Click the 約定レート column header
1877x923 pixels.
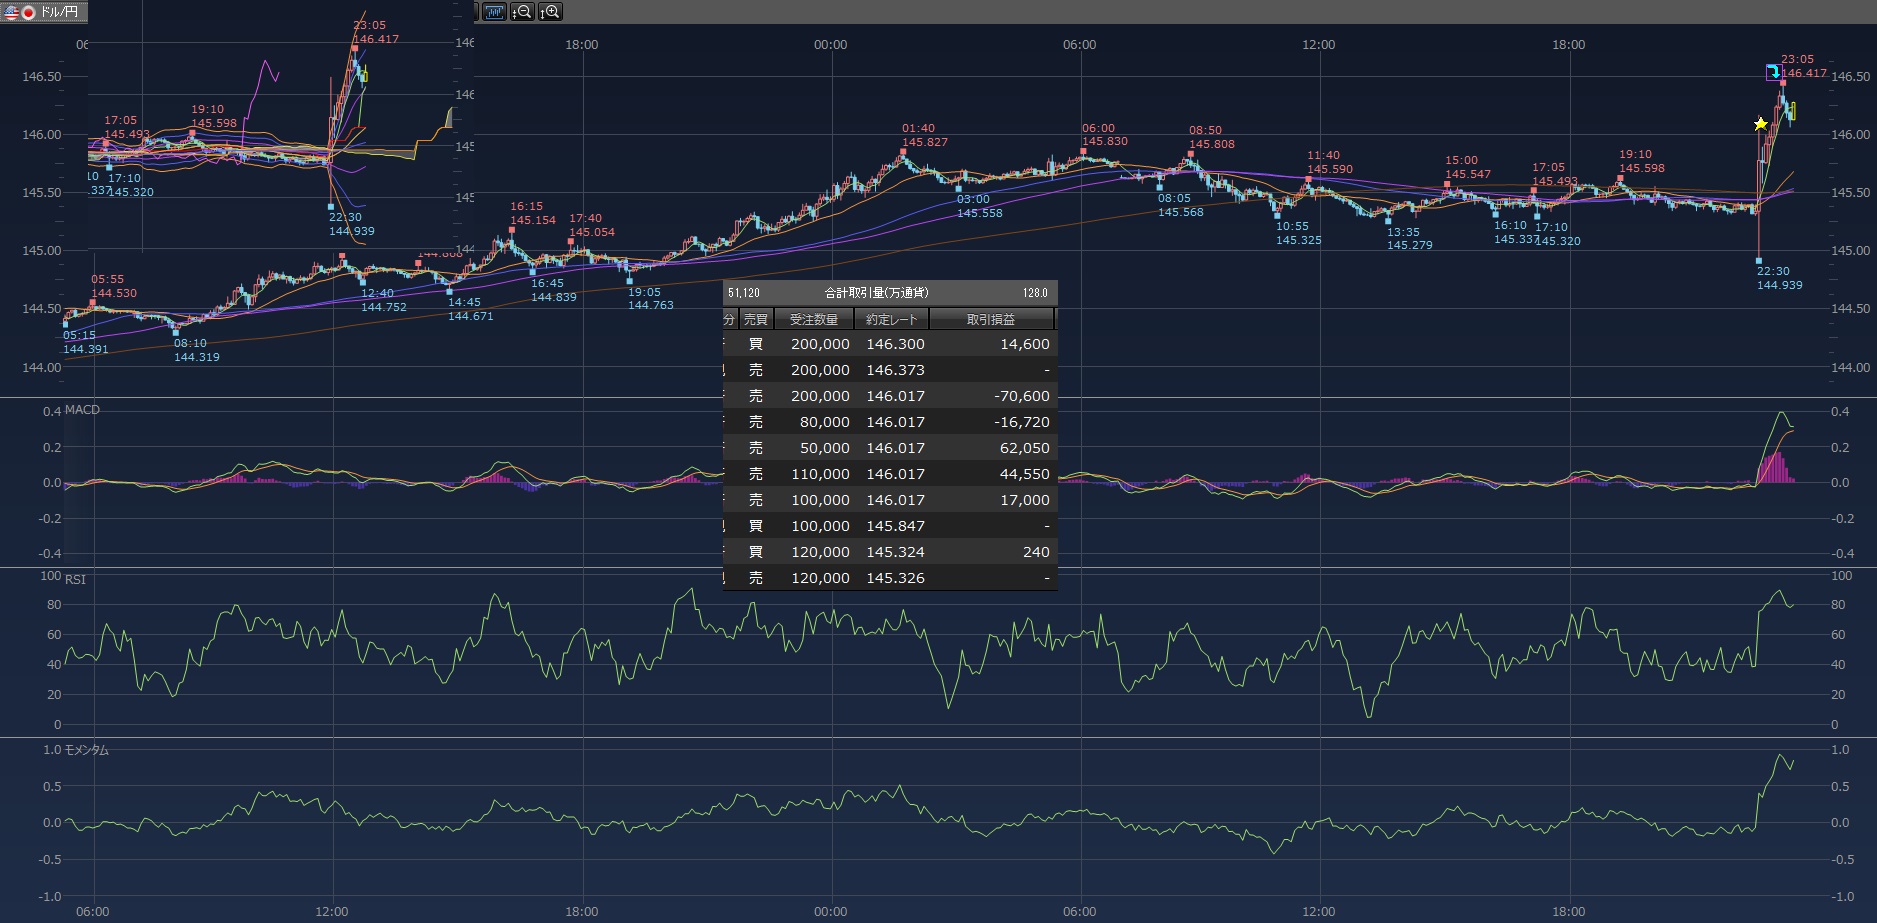coord(891,319)
